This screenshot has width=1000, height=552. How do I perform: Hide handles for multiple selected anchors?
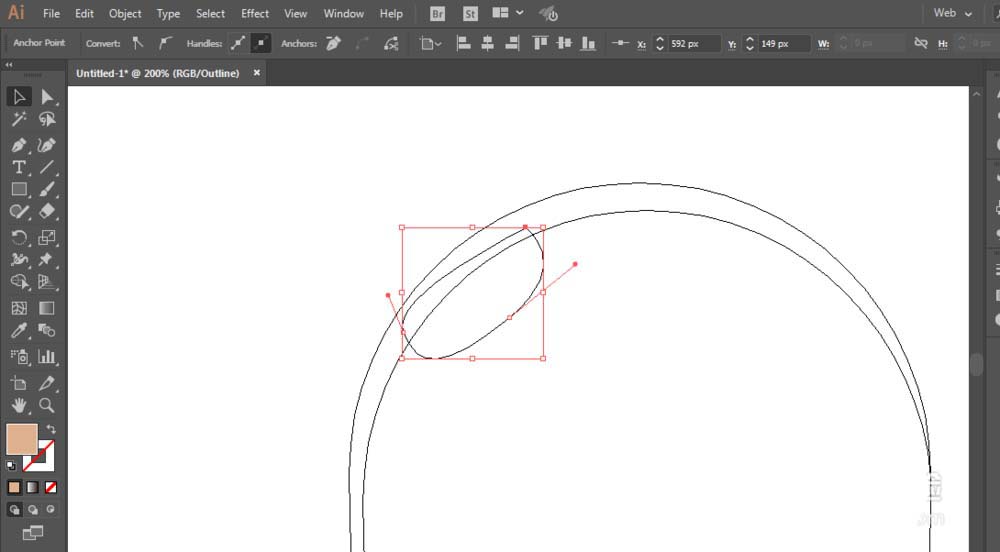click(x=260, y=43)
